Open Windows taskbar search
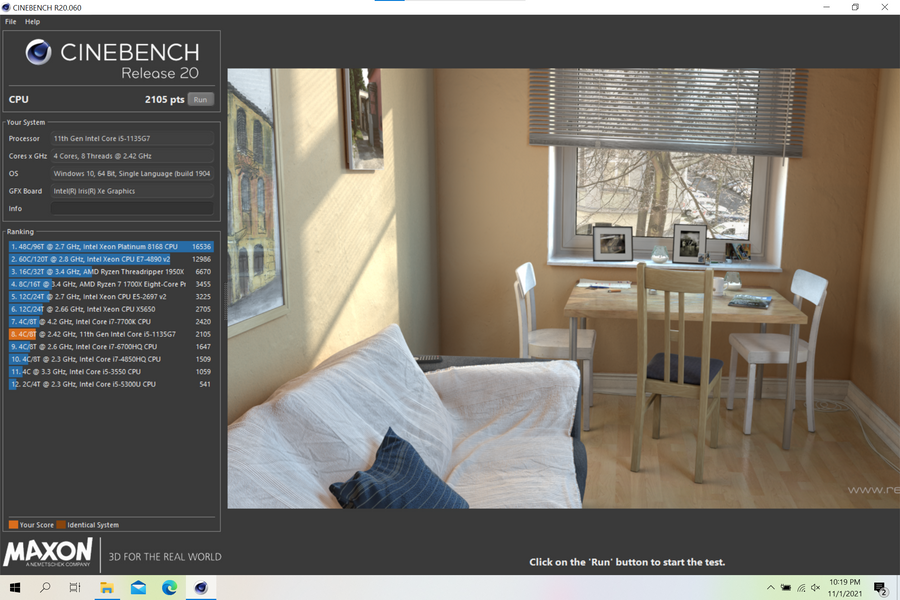900x600 pixels. click(x=46, y=588)
